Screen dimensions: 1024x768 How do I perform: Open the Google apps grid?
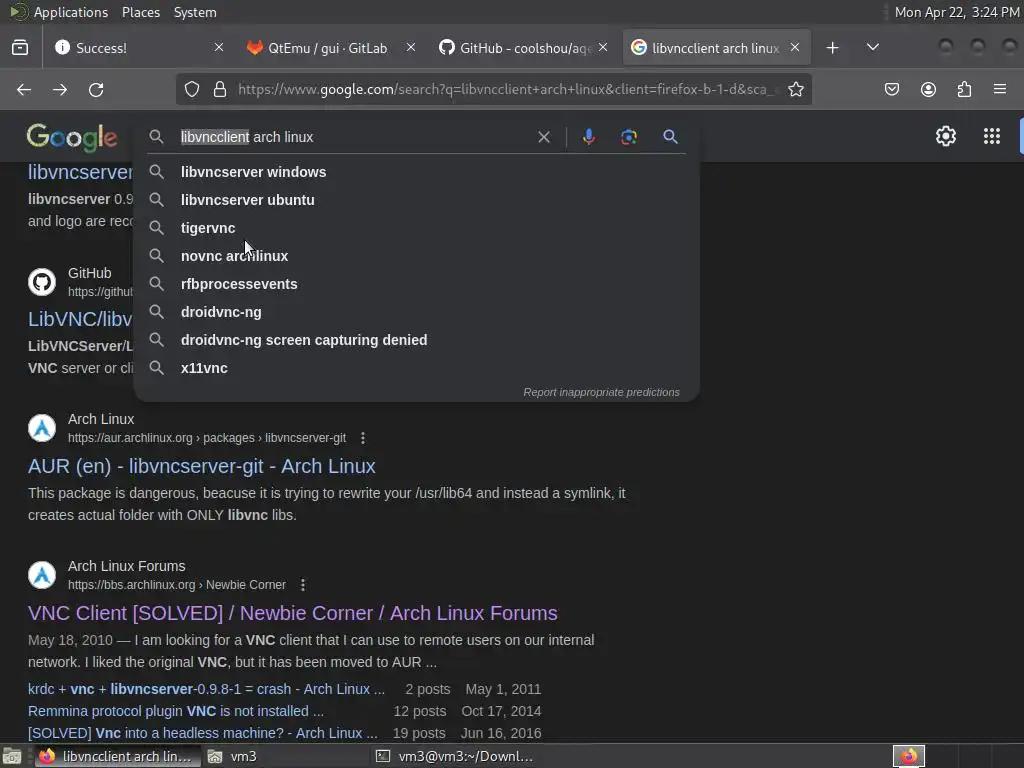992,136
